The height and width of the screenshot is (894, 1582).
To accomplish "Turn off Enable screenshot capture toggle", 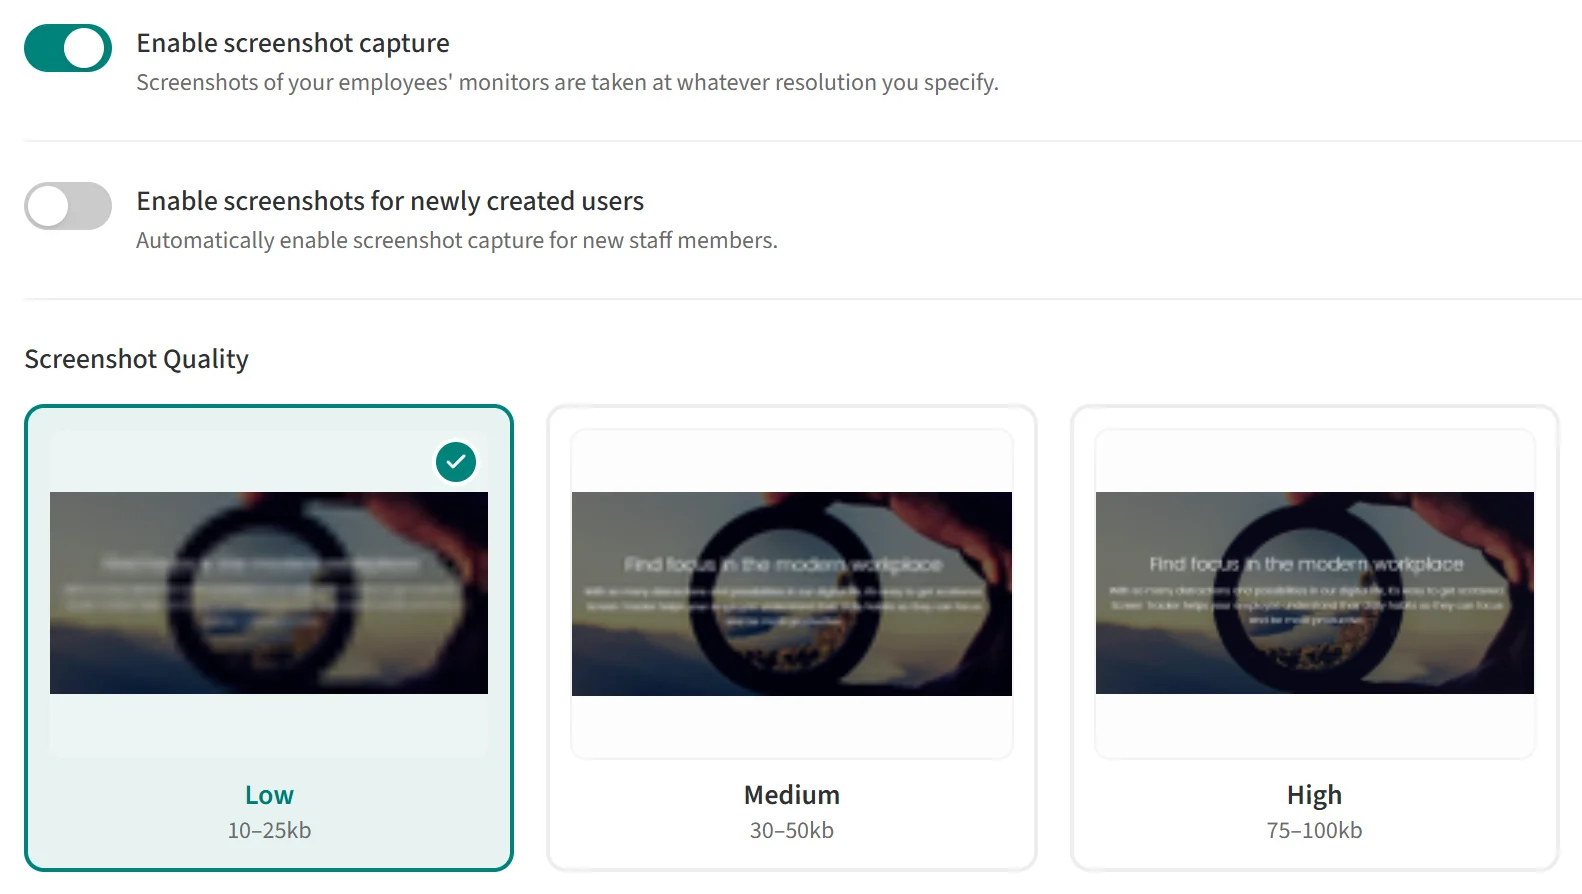I will coord(68,48).
